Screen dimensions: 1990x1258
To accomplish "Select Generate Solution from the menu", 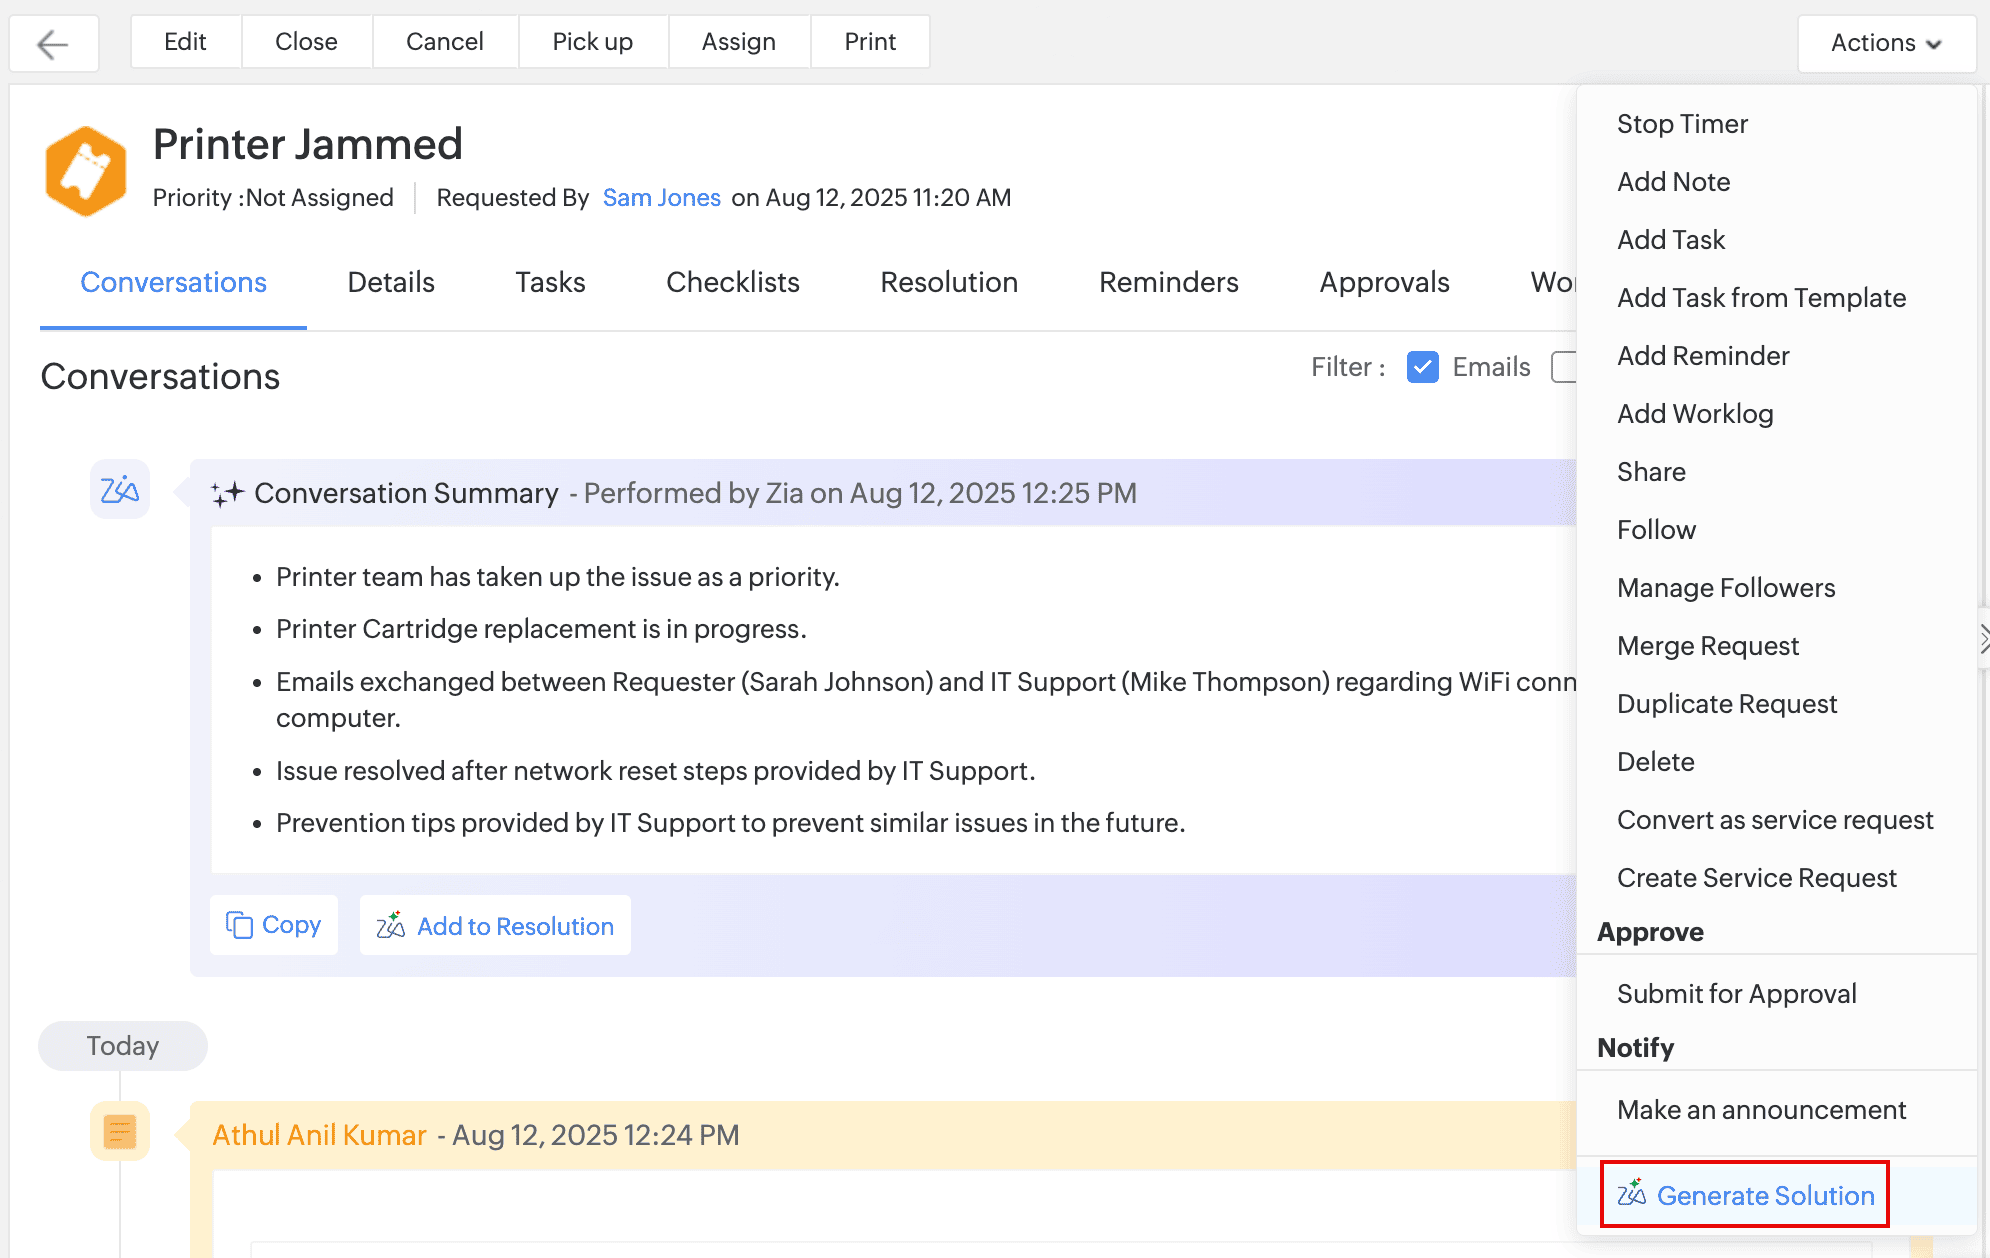I will click(1765, 1195).
